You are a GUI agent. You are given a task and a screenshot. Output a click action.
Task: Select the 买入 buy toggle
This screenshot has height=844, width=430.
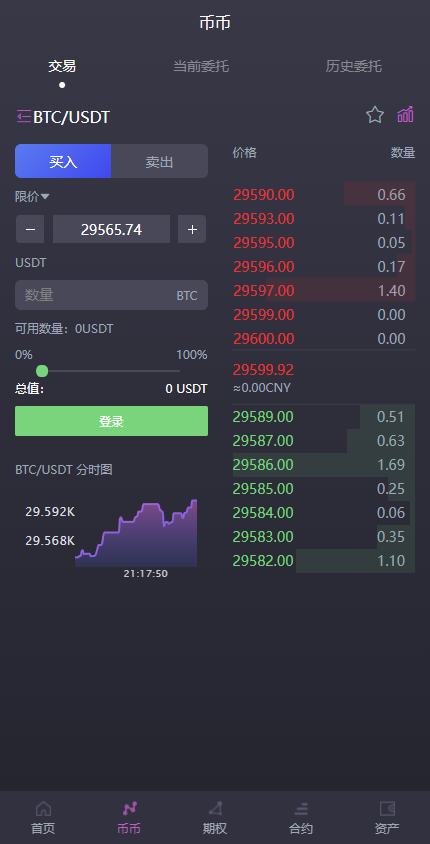[63, 161]
